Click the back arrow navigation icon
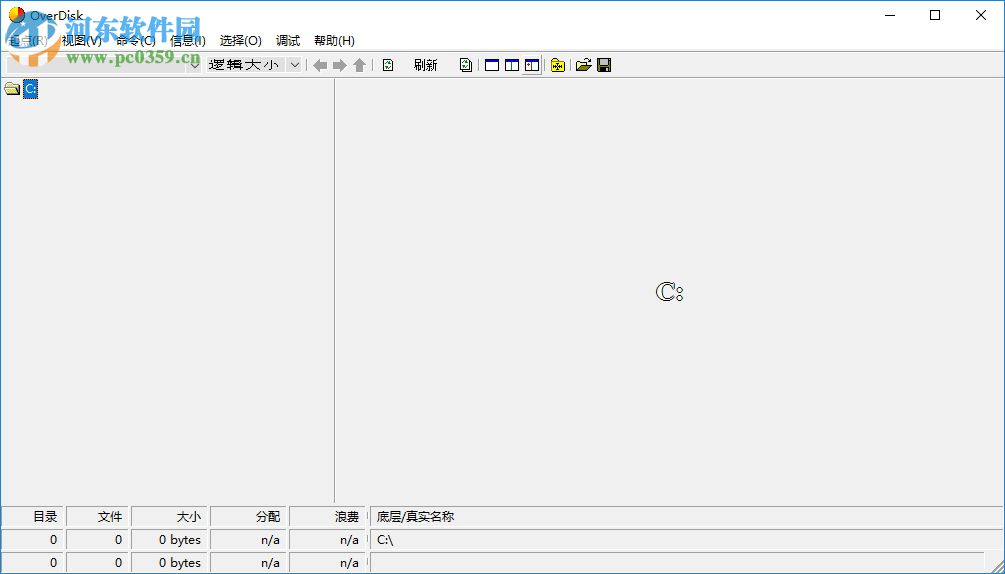1005x574 pixels. pos(320,65)
